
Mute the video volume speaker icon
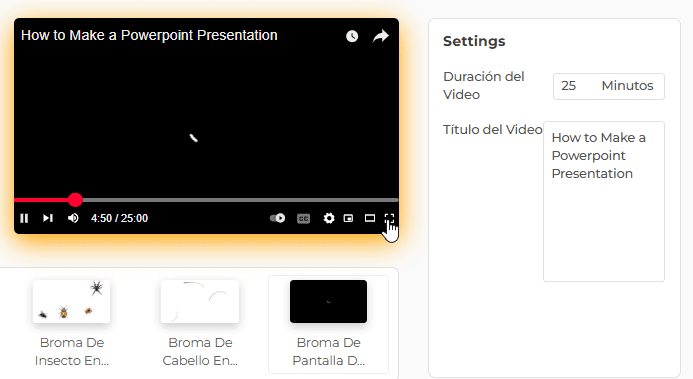click(x=73, y=218)
